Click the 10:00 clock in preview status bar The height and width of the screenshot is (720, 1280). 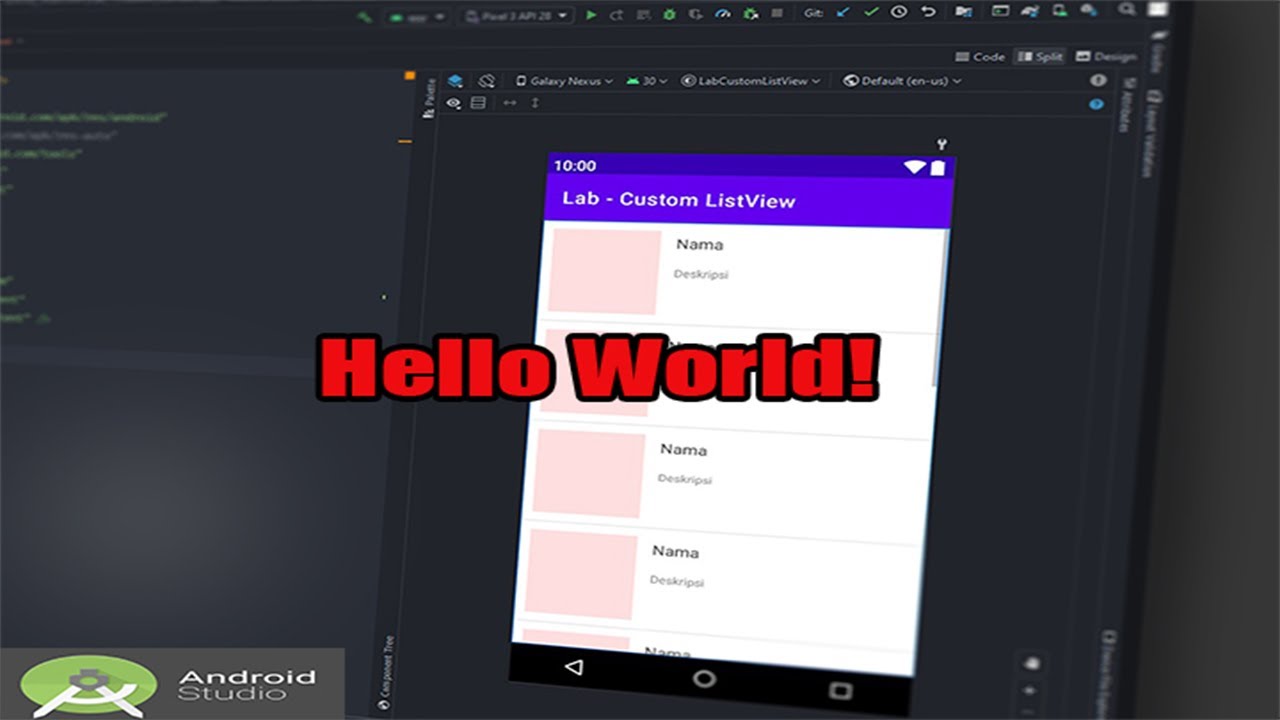pyautogui.click(x=575, y=166)
